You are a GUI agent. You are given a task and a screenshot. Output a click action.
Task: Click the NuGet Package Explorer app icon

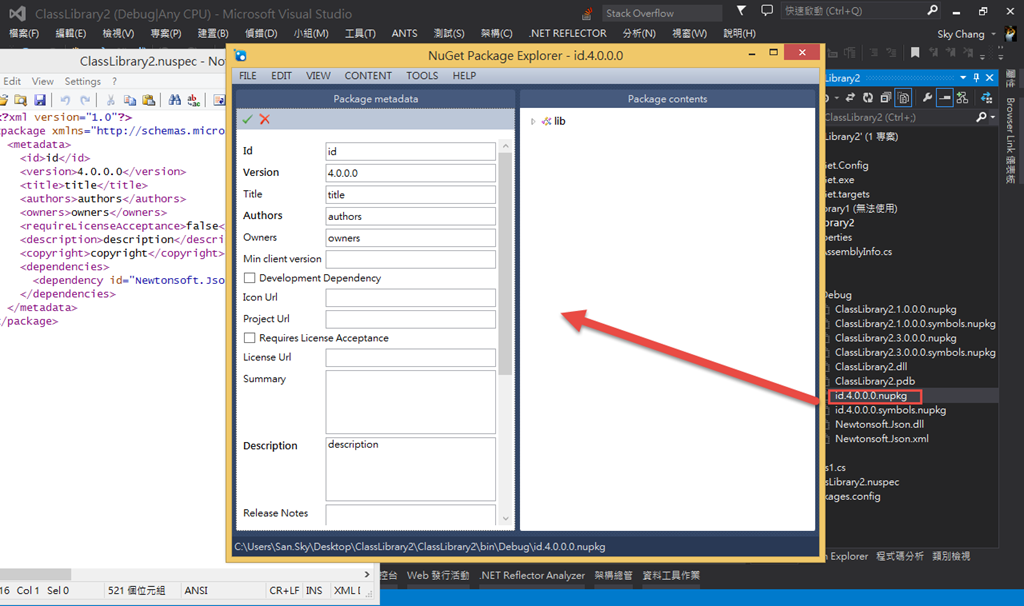pyautogui.click(x=240, y=56)
